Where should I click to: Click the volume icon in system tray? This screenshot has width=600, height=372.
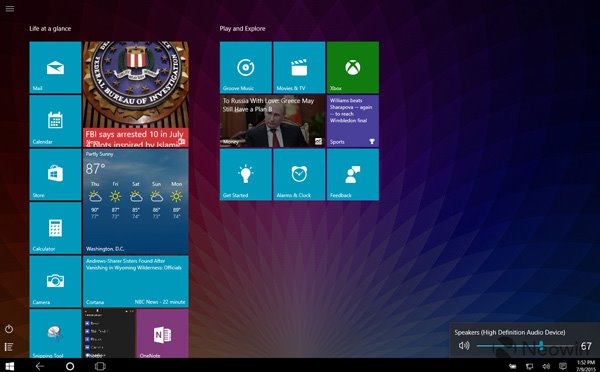546,367
